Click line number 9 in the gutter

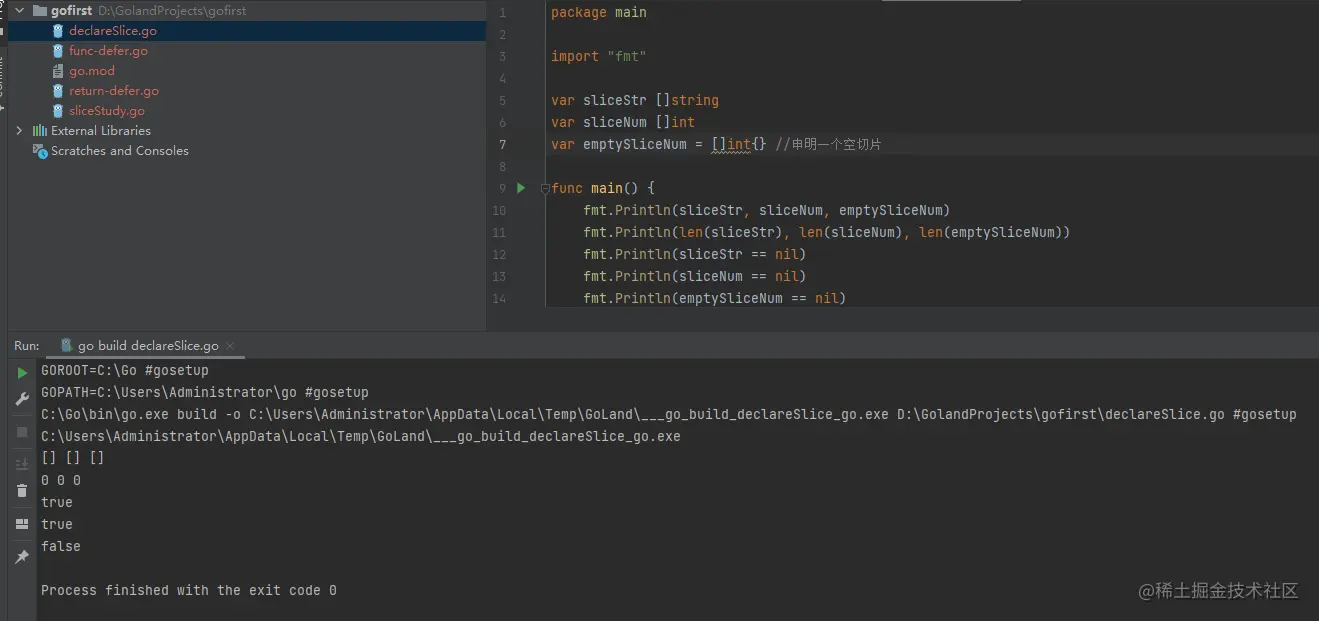pyautogui.click(x=502, y=188)
